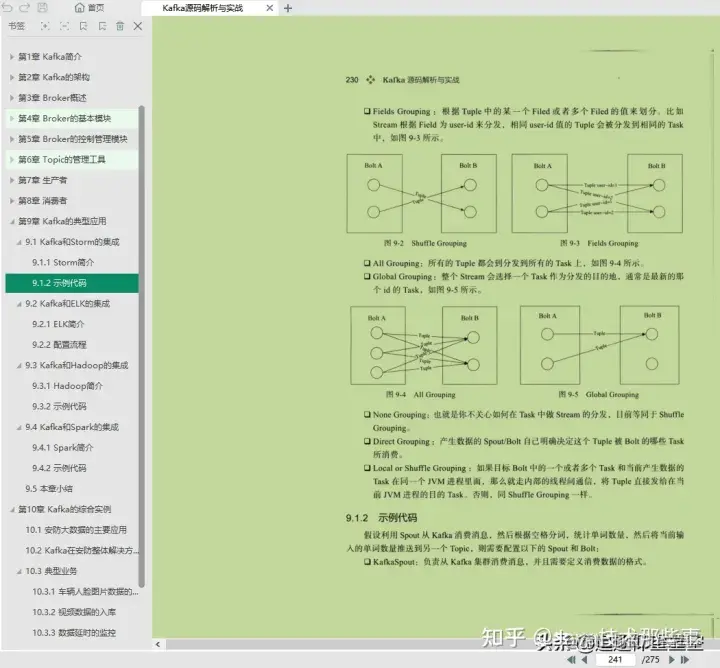
Task: Go to bookmark 9.1.1 Storm简介
Action: pos(63,263)
